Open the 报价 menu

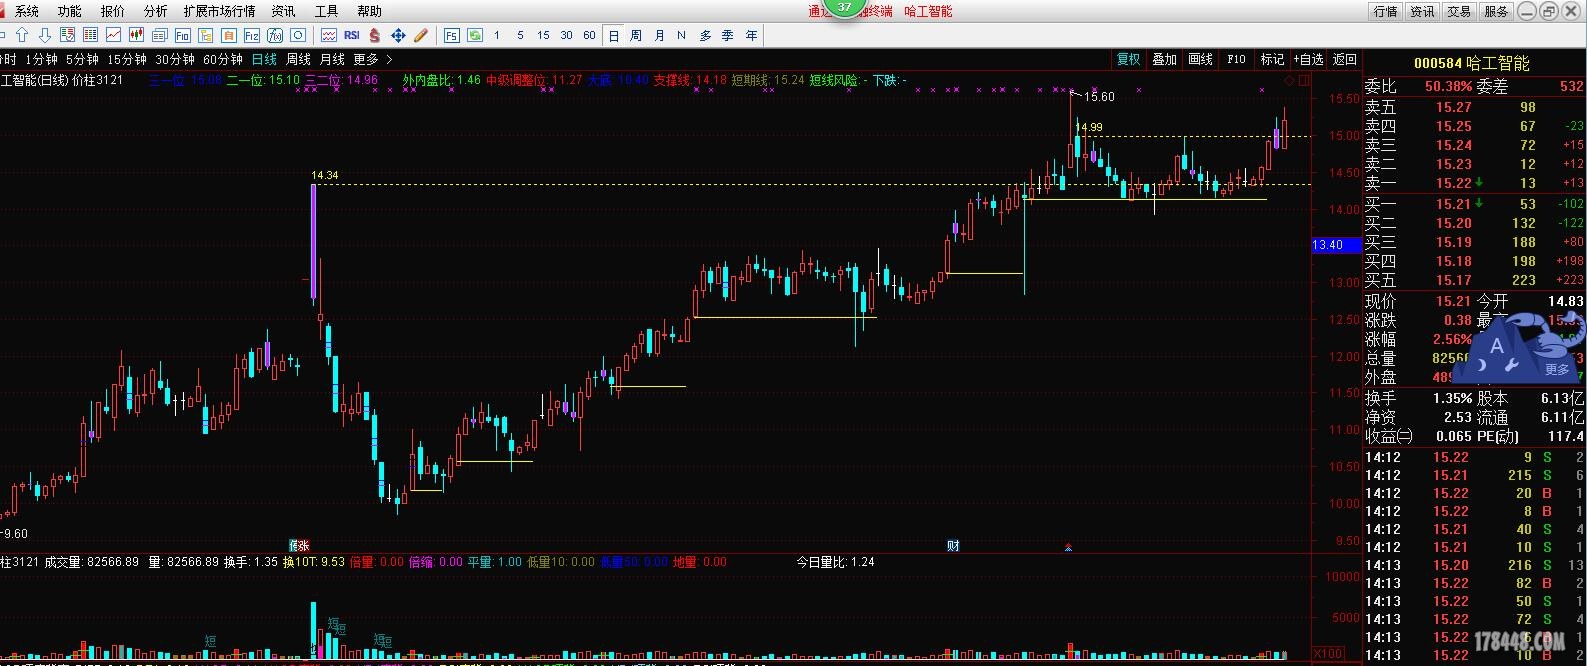pos(113,11)
